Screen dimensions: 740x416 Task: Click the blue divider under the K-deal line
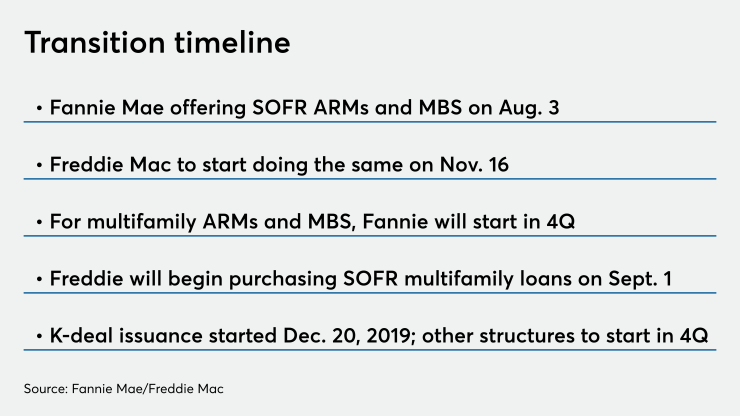click(x=370, y=349)
